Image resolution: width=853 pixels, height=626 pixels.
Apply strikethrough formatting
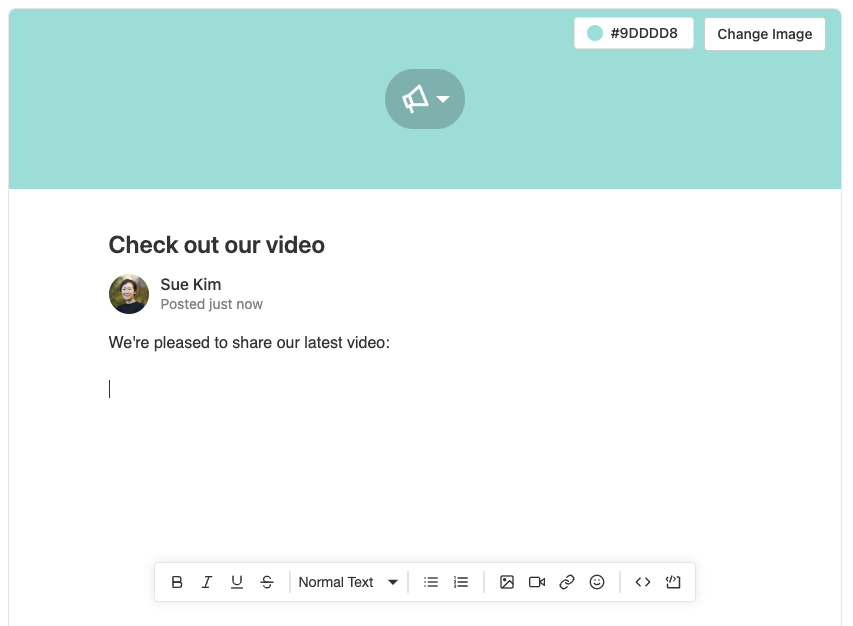pyautogui.click(x=267, y=582)
